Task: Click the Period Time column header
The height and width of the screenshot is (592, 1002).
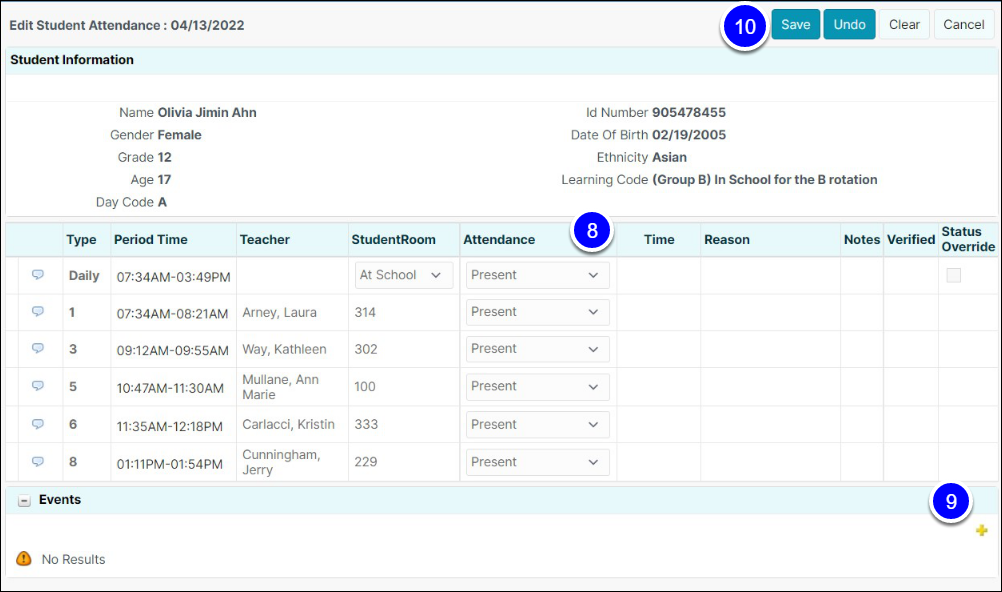Action: (x=151, y=240)
